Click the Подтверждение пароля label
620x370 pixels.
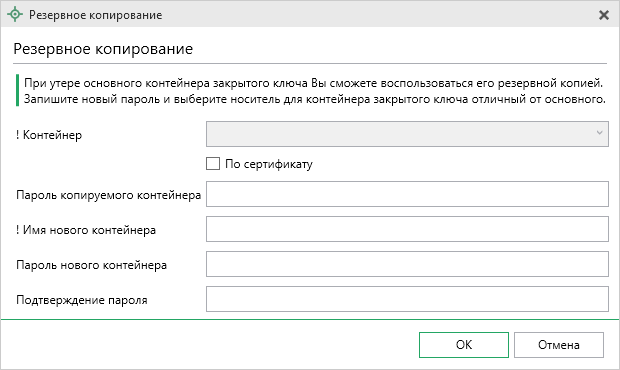point(81,300)
